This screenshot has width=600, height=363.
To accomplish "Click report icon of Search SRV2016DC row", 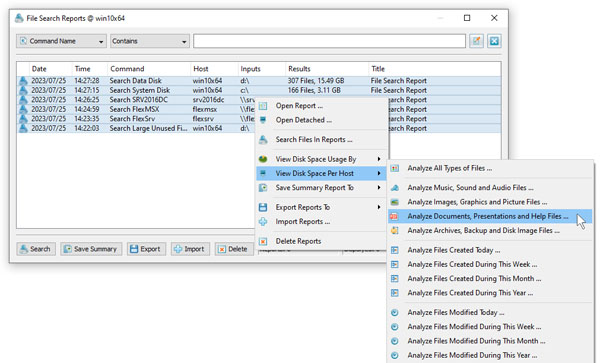I will (x=23, y=100).
